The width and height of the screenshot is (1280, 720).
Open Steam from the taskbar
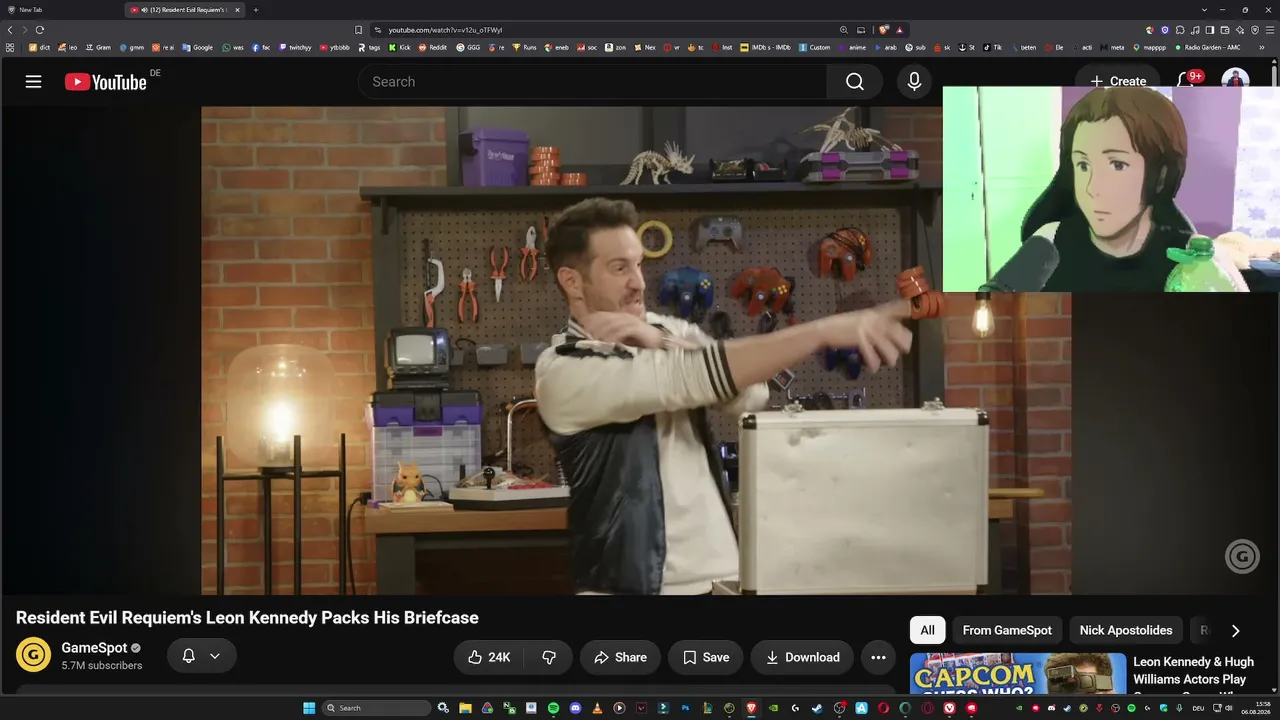click(x=816, y=708)
